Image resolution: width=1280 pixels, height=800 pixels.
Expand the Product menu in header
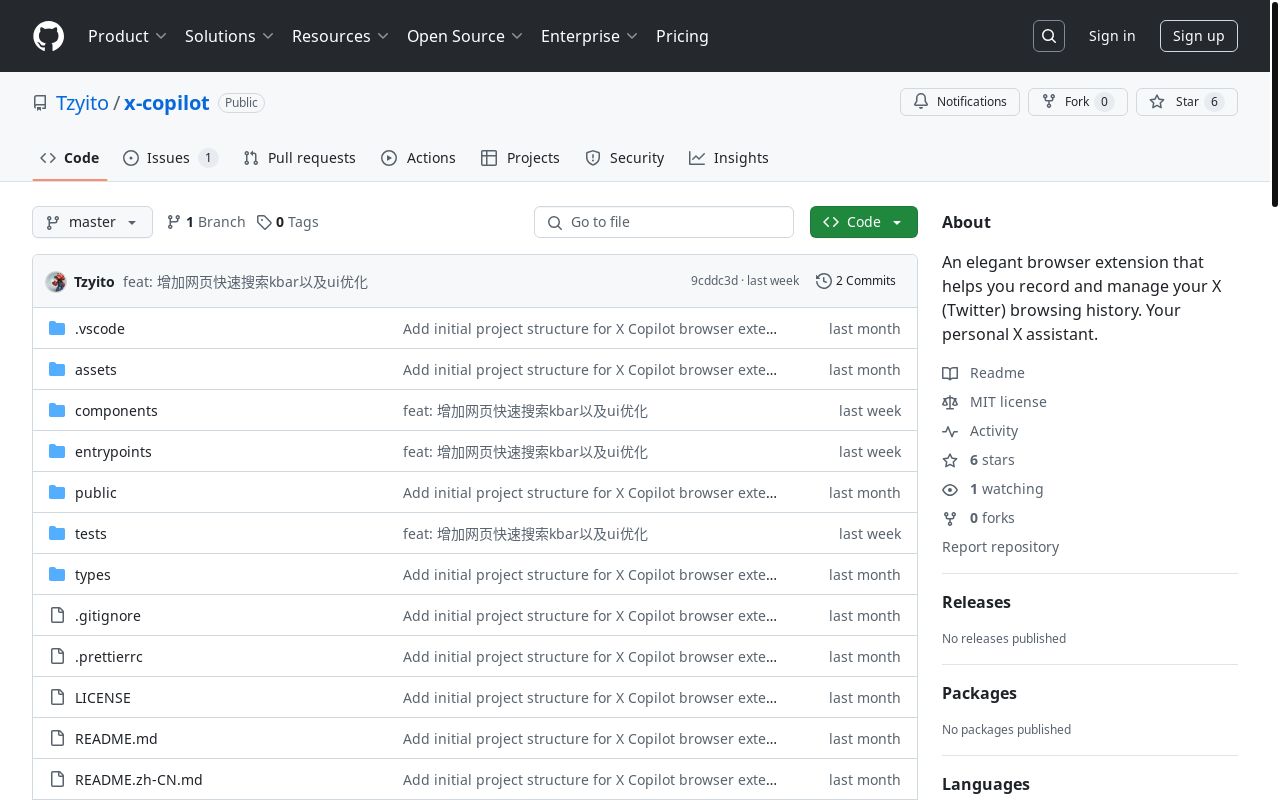[127, 36]
